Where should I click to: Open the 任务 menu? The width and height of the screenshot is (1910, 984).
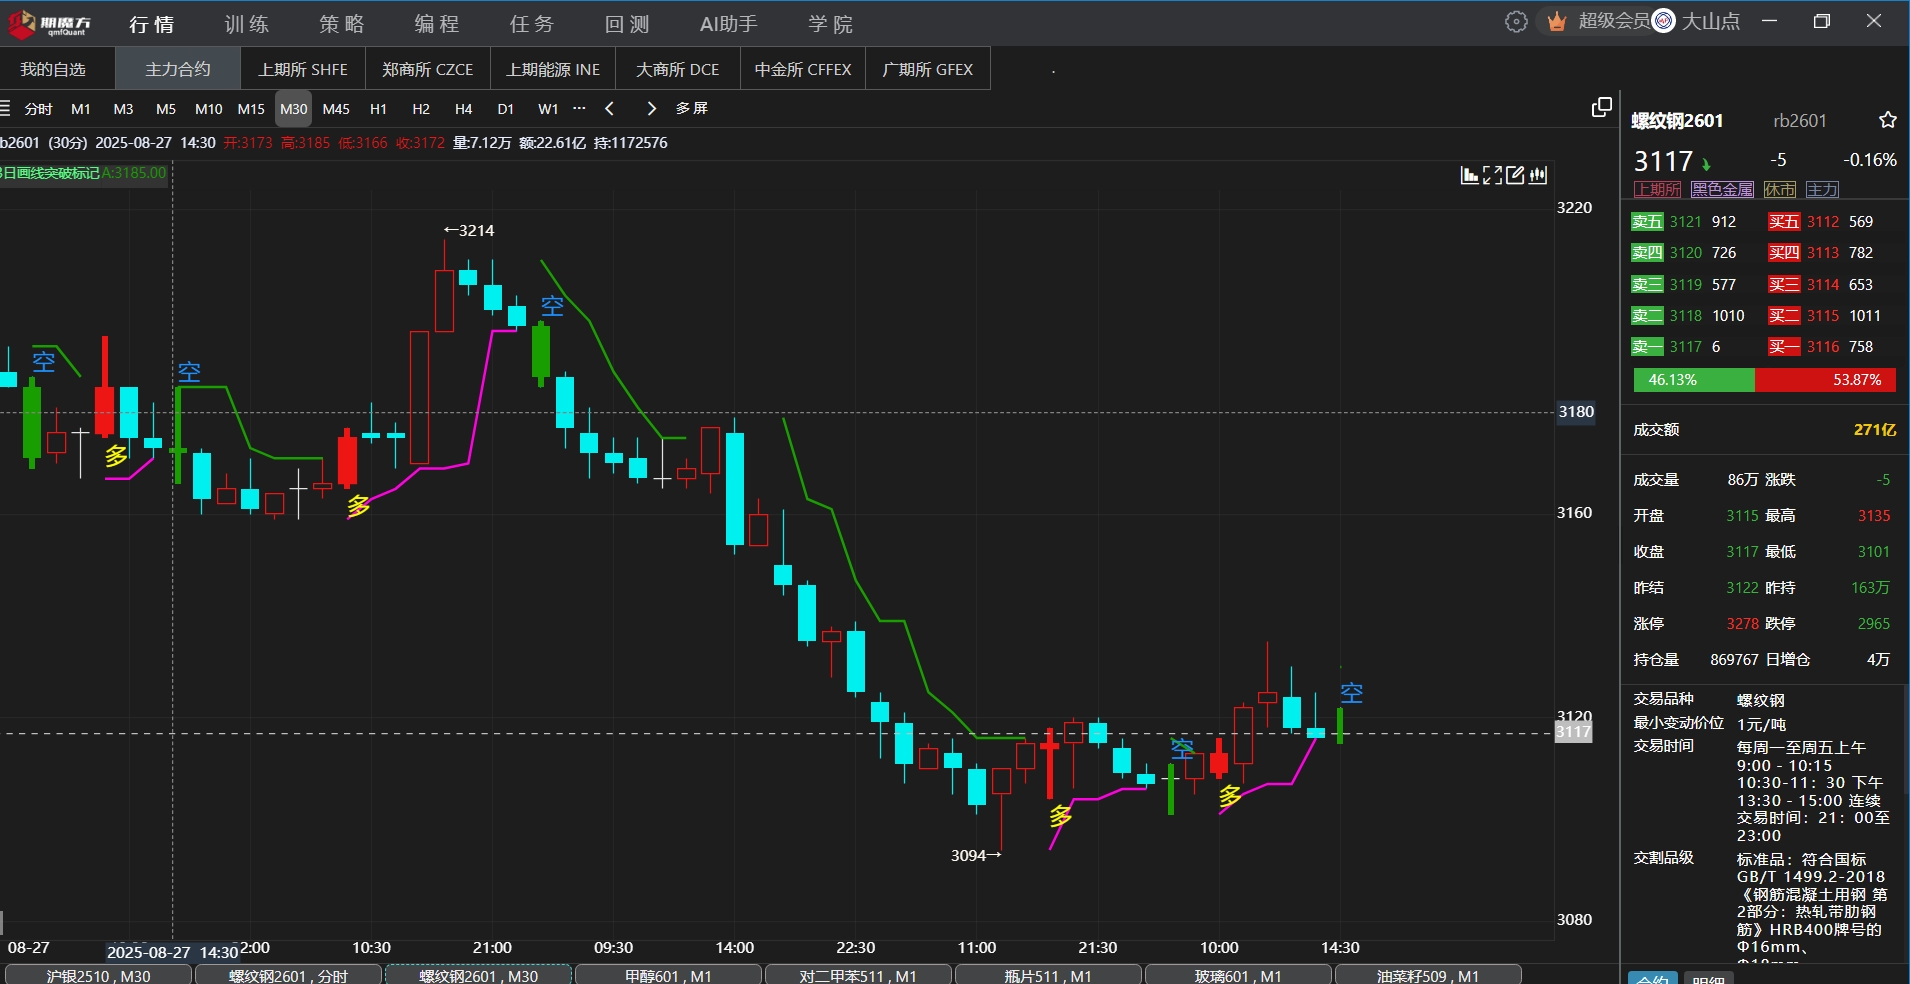click(x=532, y=24)
